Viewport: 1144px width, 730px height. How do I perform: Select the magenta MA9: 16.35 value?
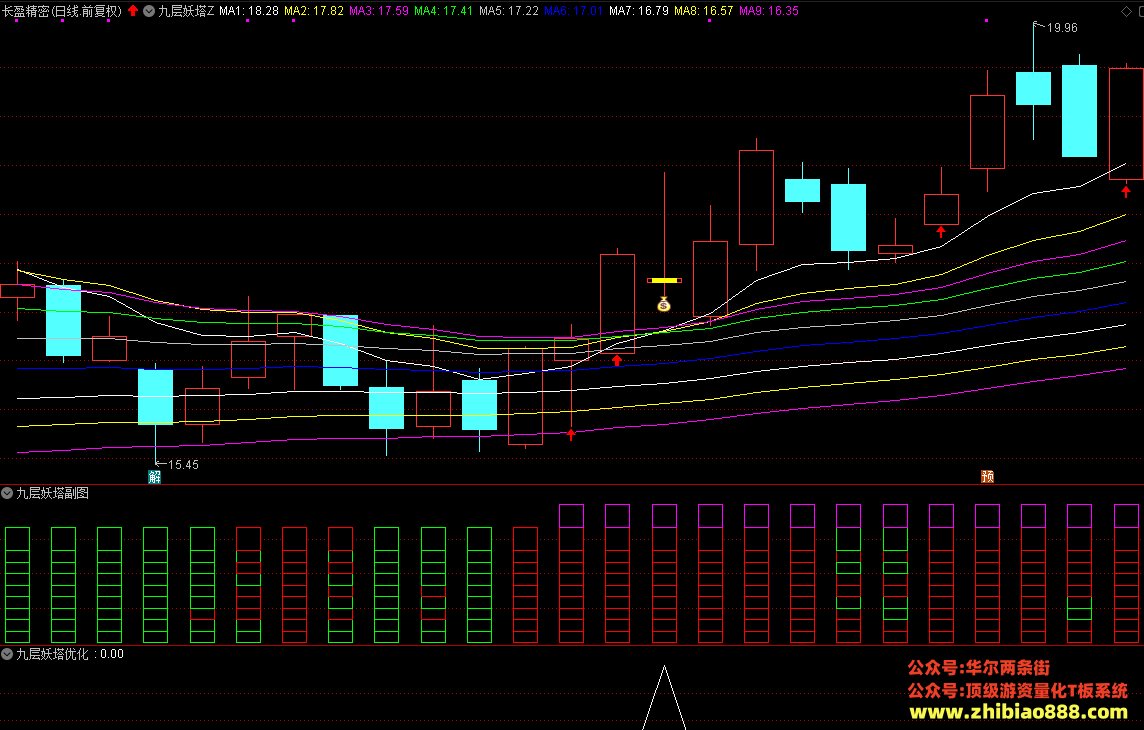click(768, 11)
